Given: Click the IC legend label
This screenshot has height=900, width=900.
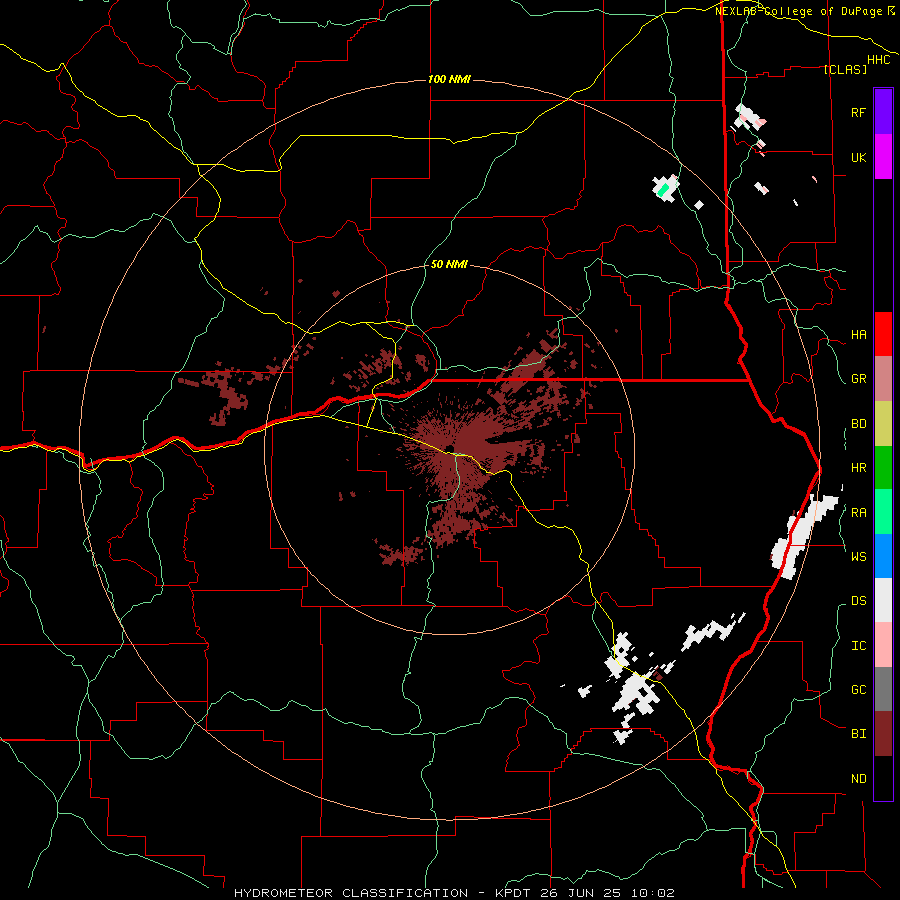Looking at the screenshot, I should pos(858,645).
